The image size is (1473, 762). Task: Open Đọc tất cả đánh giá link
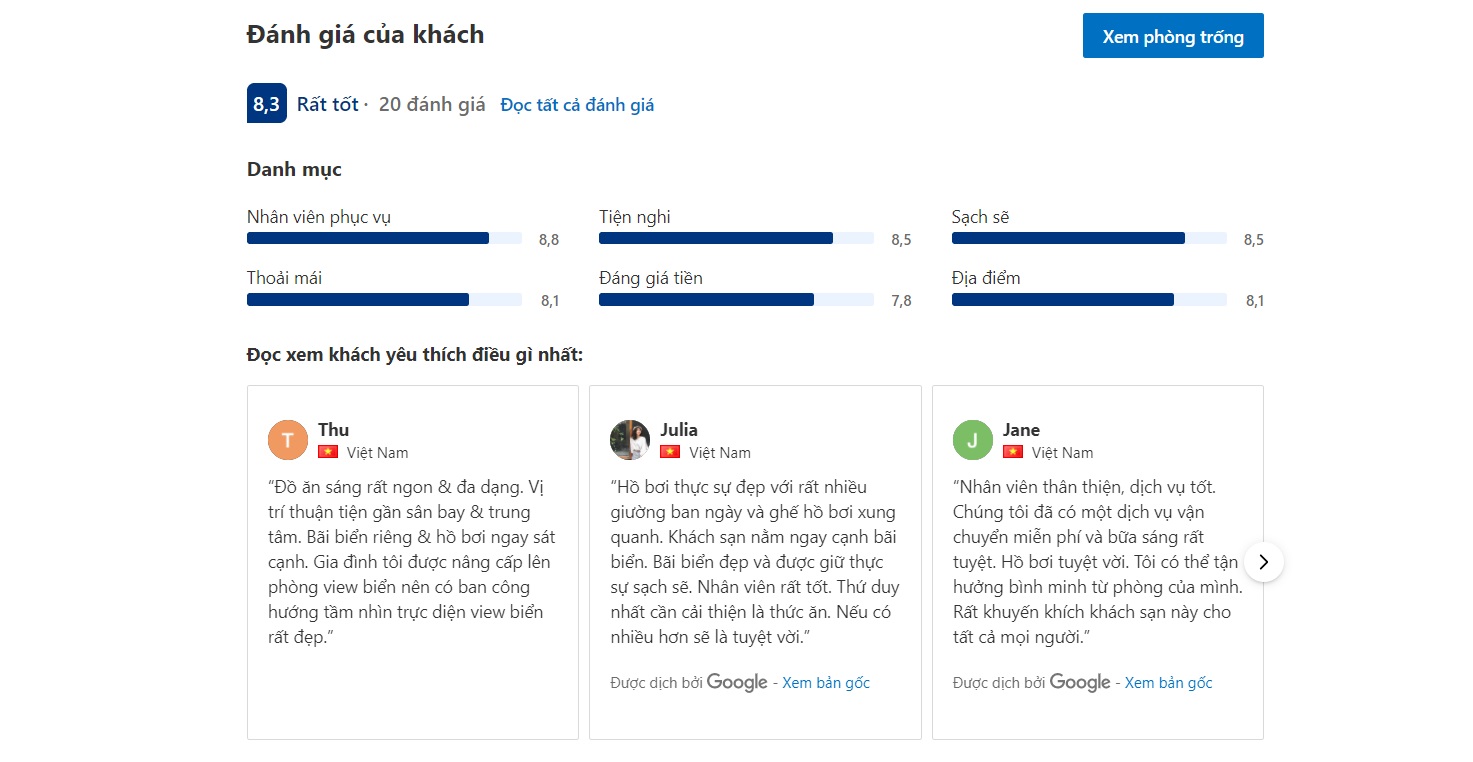[577, 105]
